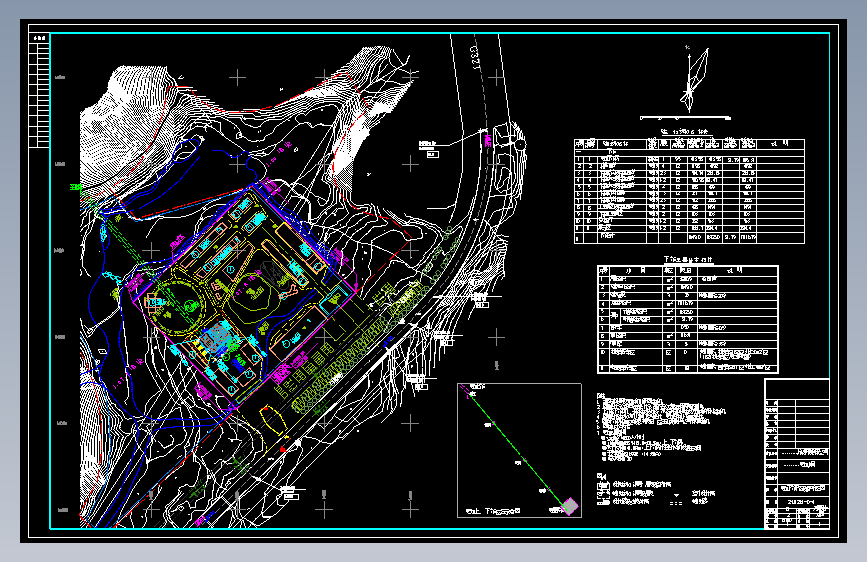Select the gray diamond in the inset map
Screen dimensions: 867x562
[571, 506]
